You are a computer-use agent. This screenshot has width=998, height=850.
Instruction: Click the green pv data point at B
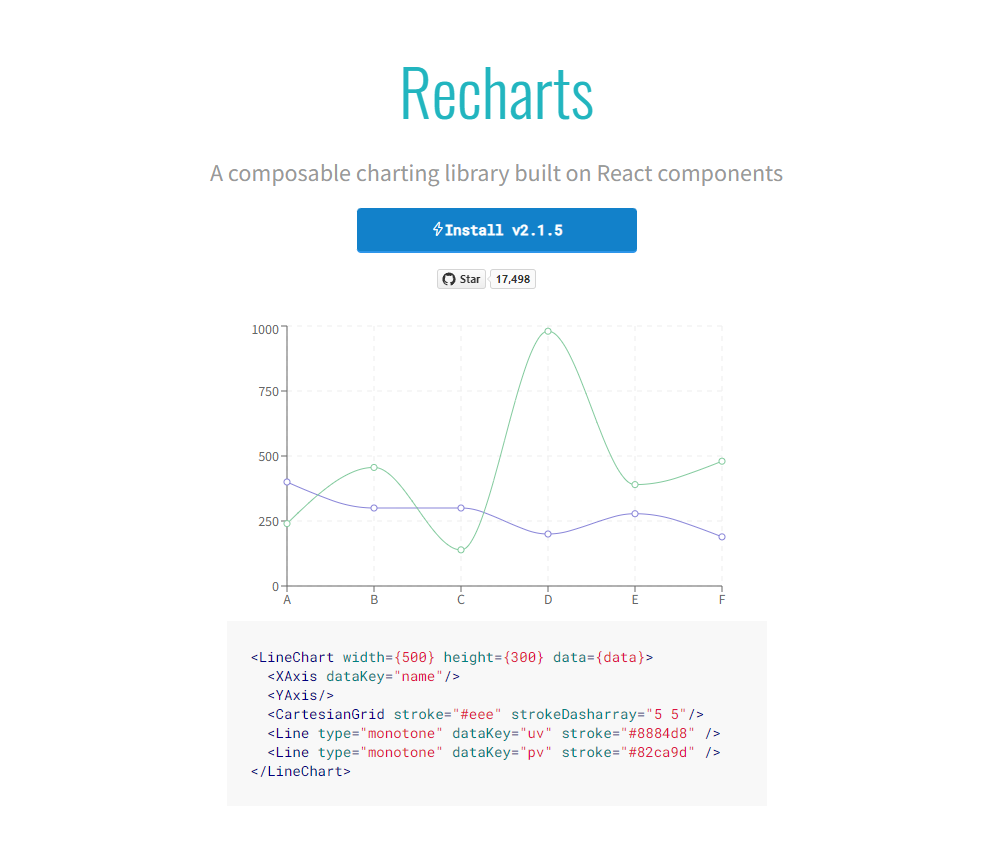[374, 467]
